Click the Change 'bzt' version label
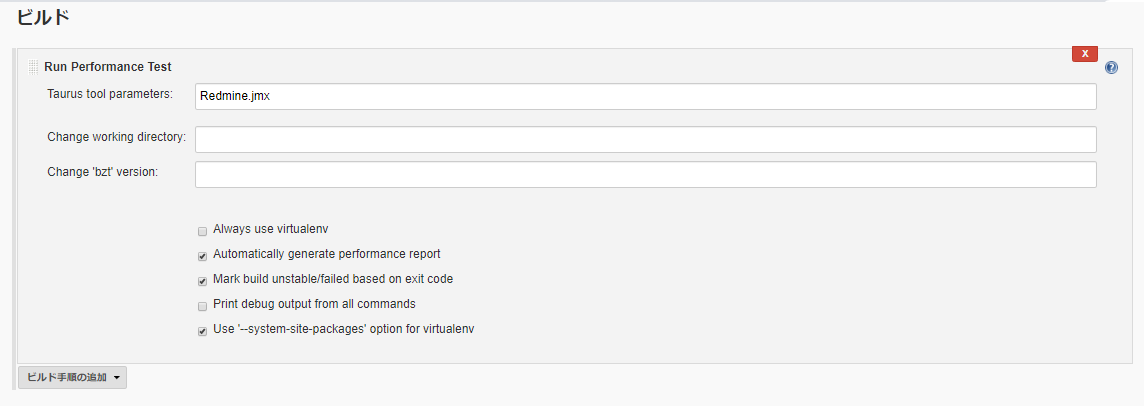The image size is (1144, 406). 102,171
